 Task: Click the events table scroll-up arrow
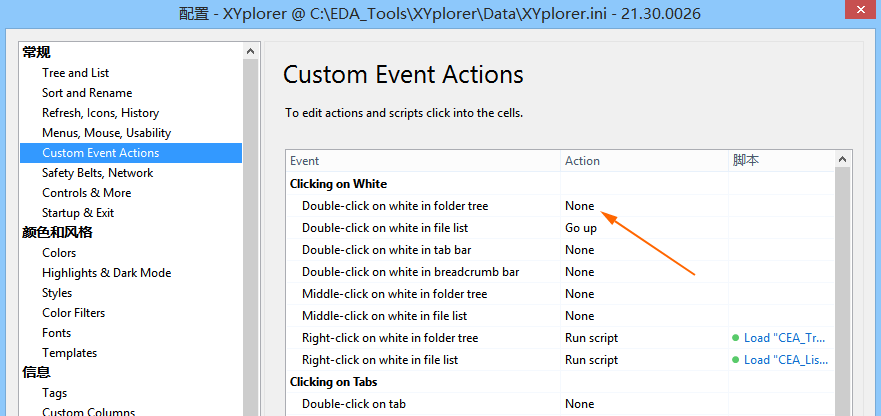(843, 160)
